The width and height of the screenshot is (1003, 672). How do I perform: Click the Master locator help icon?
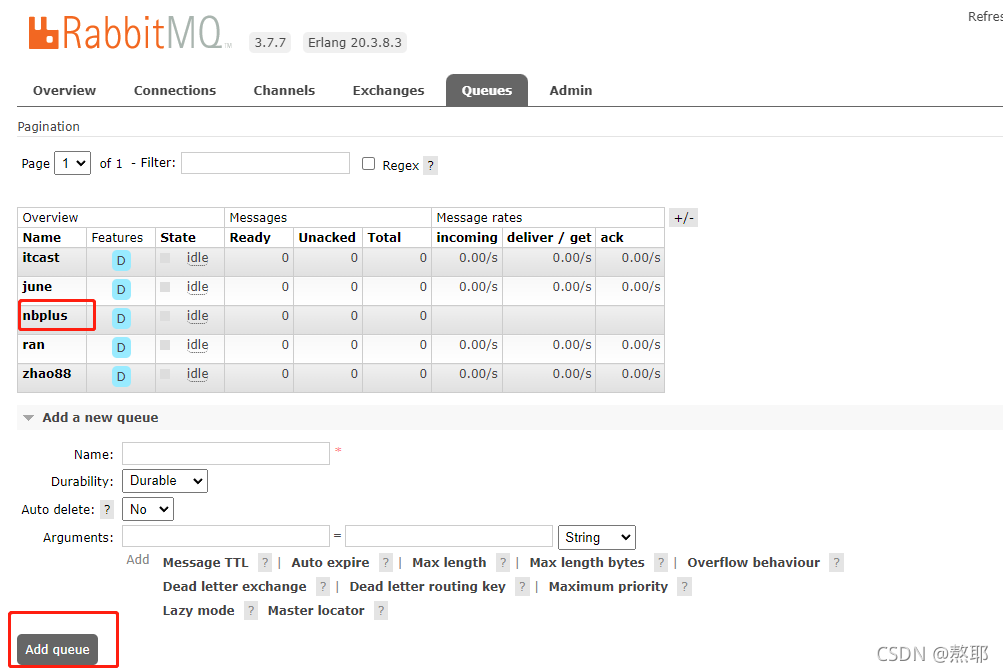380,610
